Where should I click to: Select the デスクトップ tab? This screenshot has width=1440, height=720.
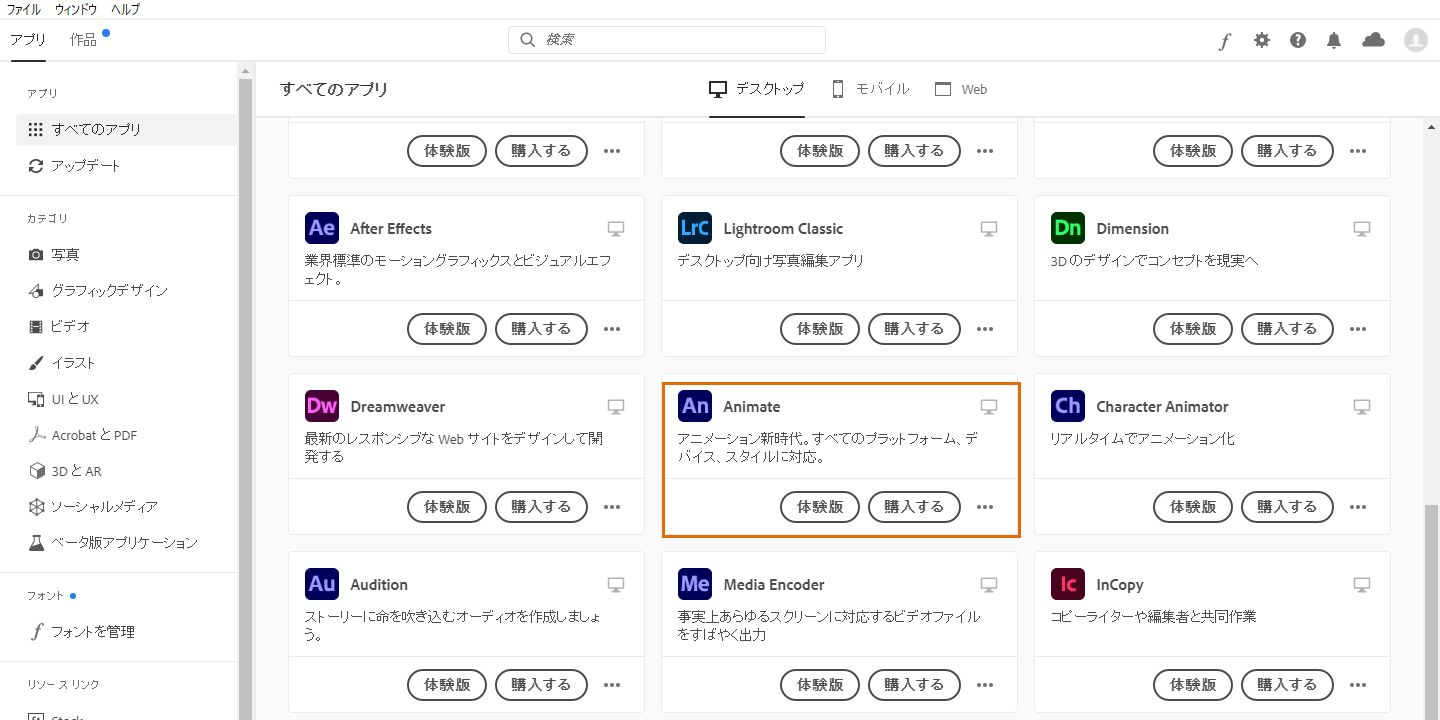point(757,89)
